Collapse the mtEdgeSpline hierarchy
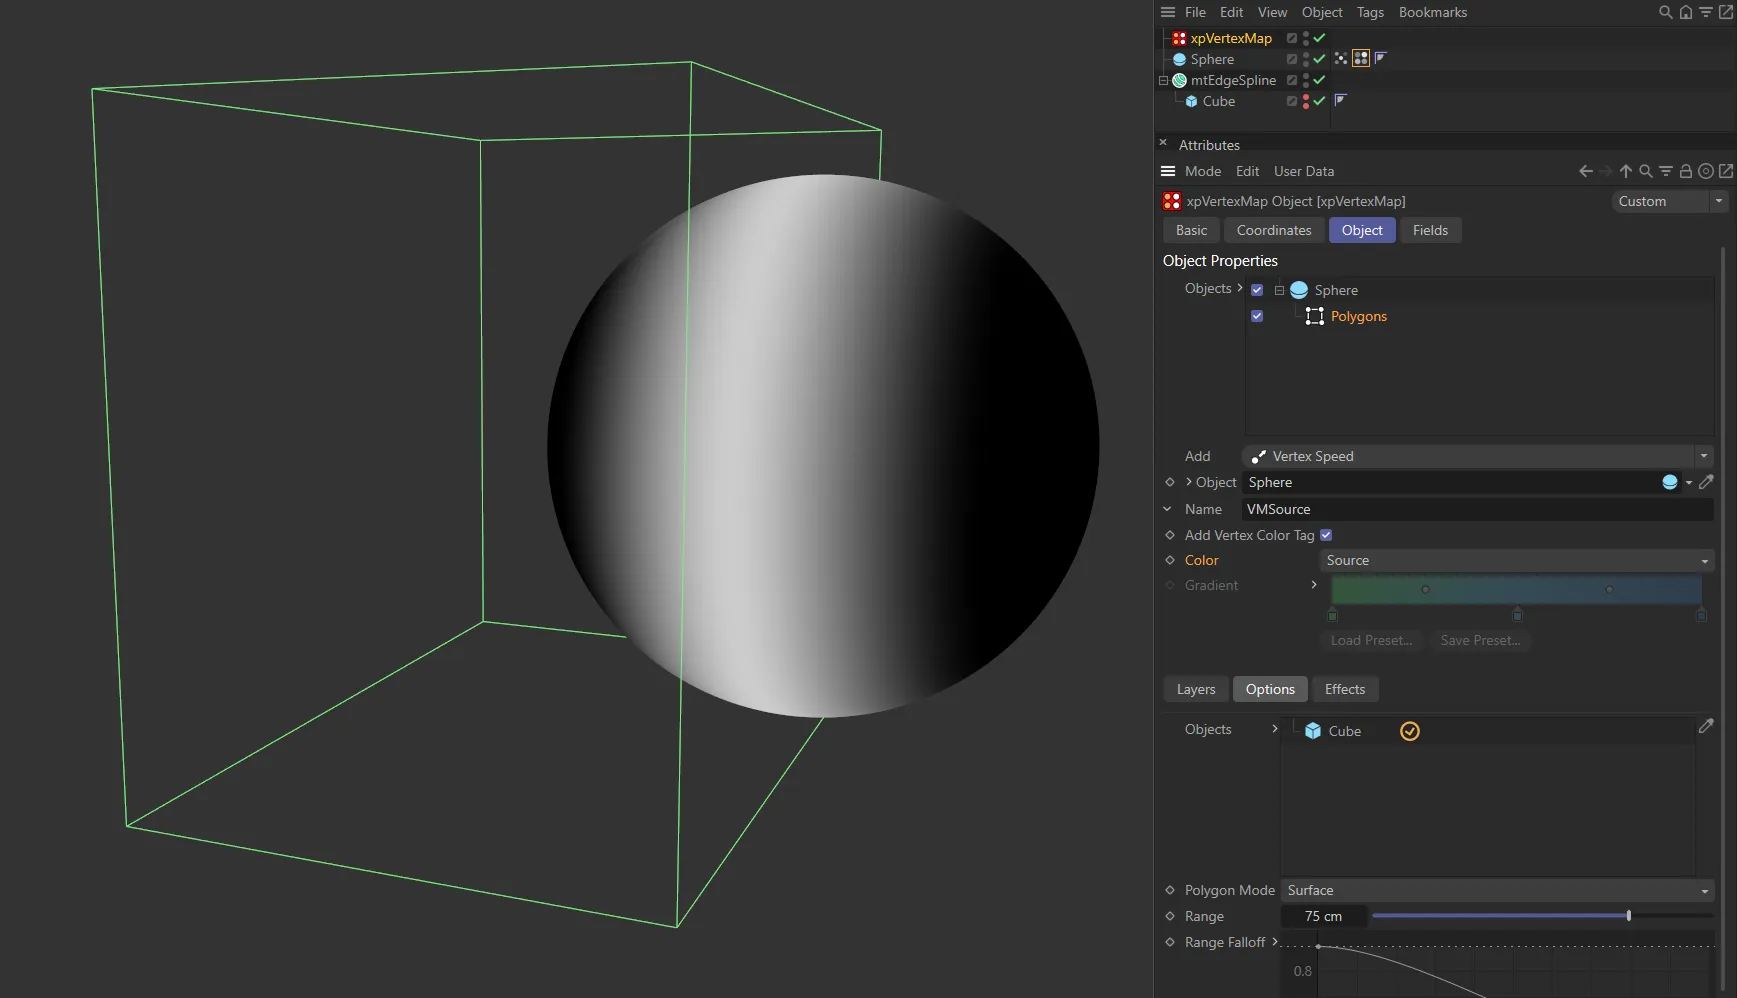The height and width of the screenshot is (998, 1737). (x=1162, y=80)
